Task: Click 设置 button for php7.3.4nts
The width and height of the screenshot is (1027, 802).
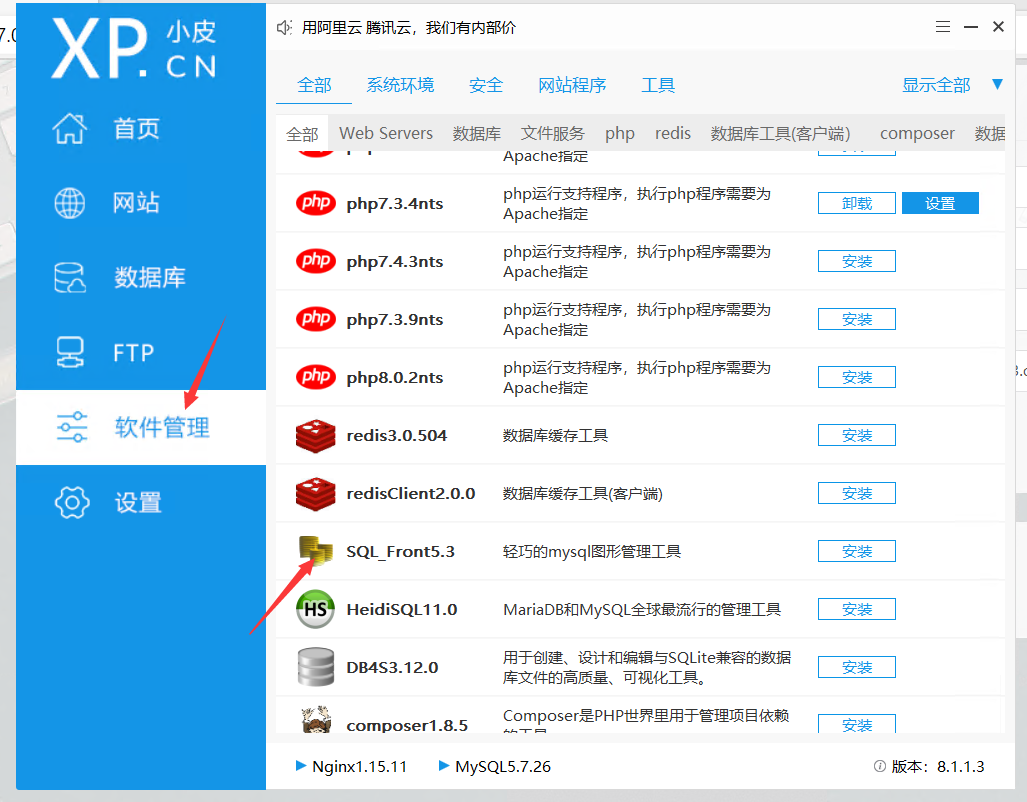Action: pos(940,203)
